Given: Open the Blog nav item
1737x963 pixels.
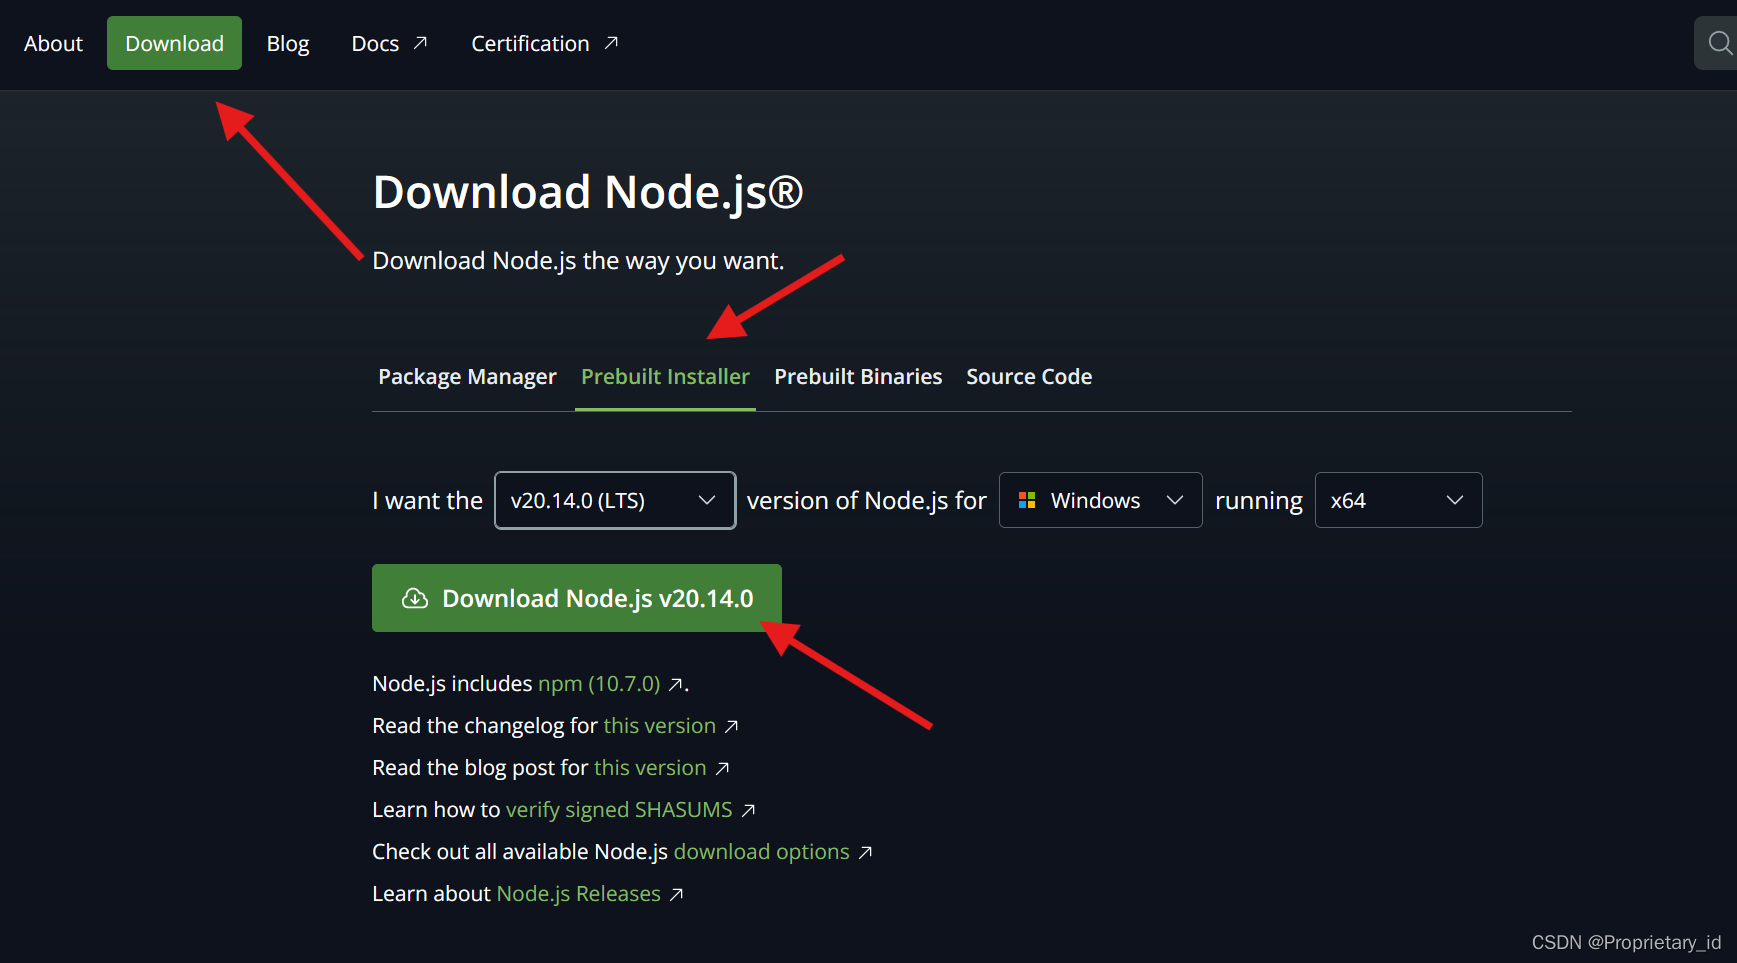Looking at the screenshot, I should tap(288, 43).
